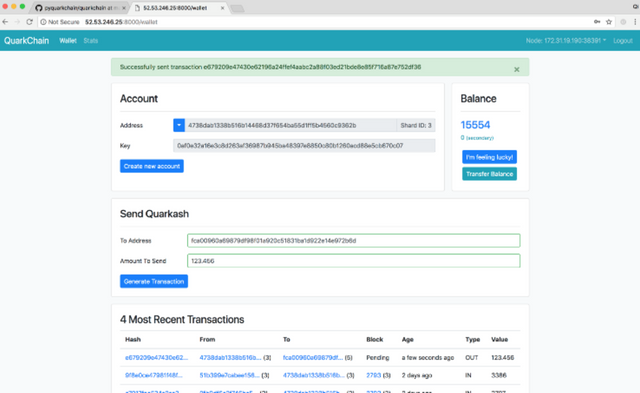Click the browser back arrow
Viewport: 640px width, 393px height.
(5, 22)
